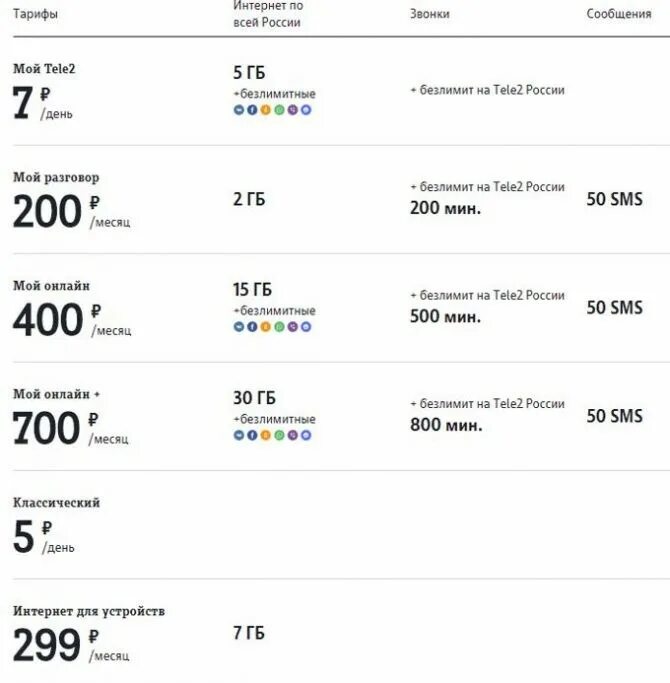
Task: Click the Тарифы column header
Action: pos(35,14)
